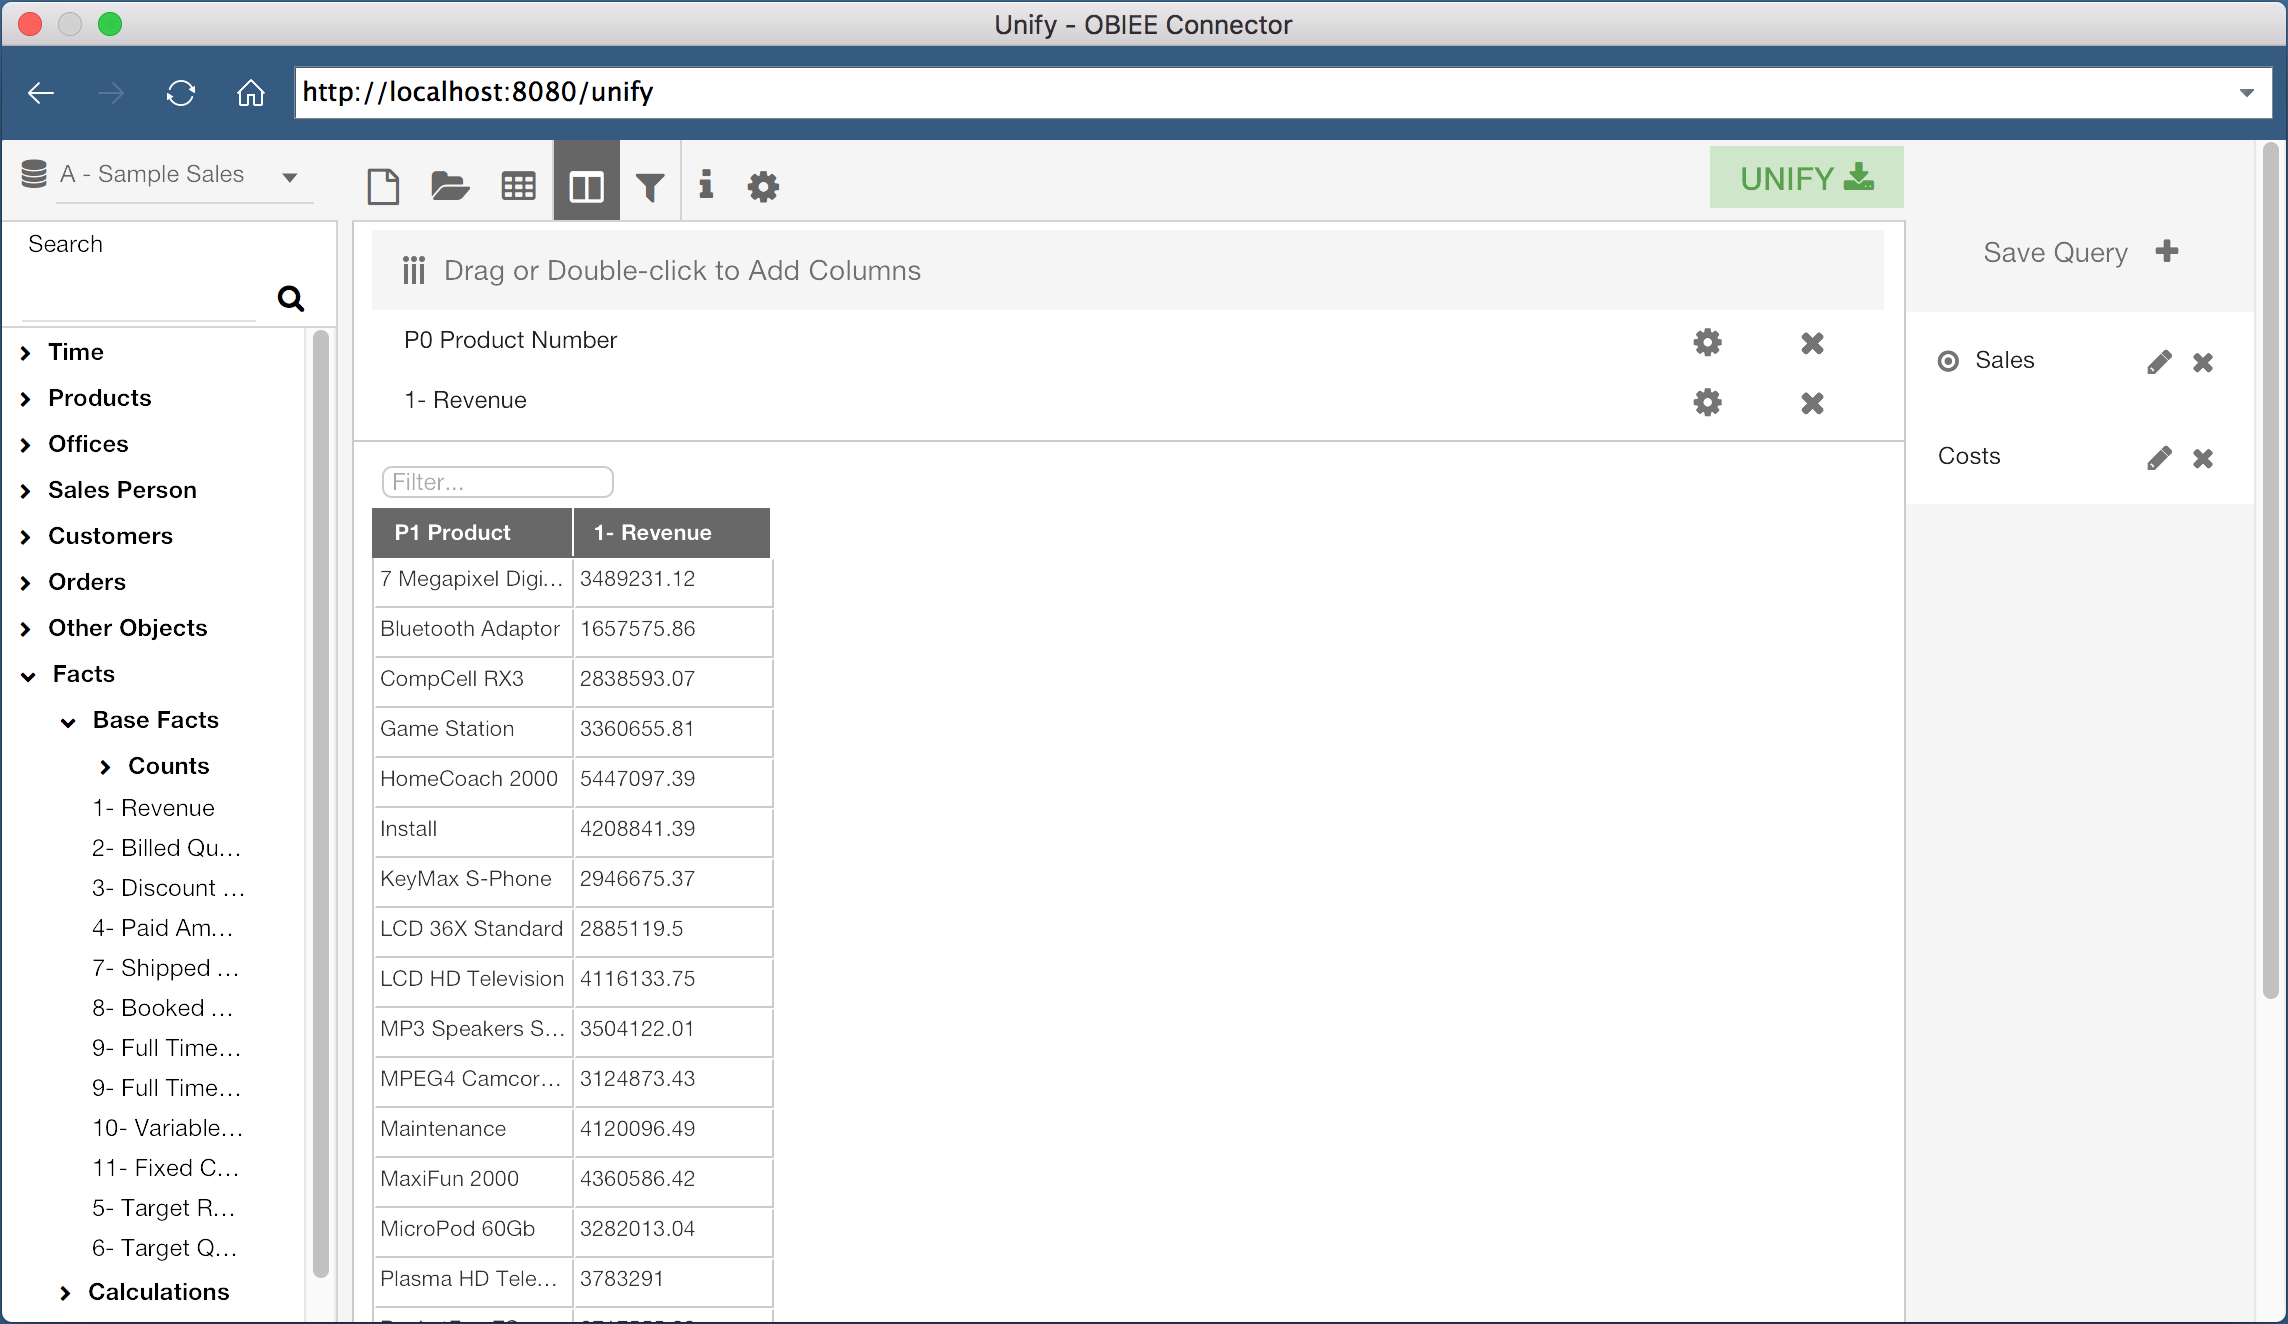Select the Sales query radio button
2288x1324 pixels.
(1948, 361)
